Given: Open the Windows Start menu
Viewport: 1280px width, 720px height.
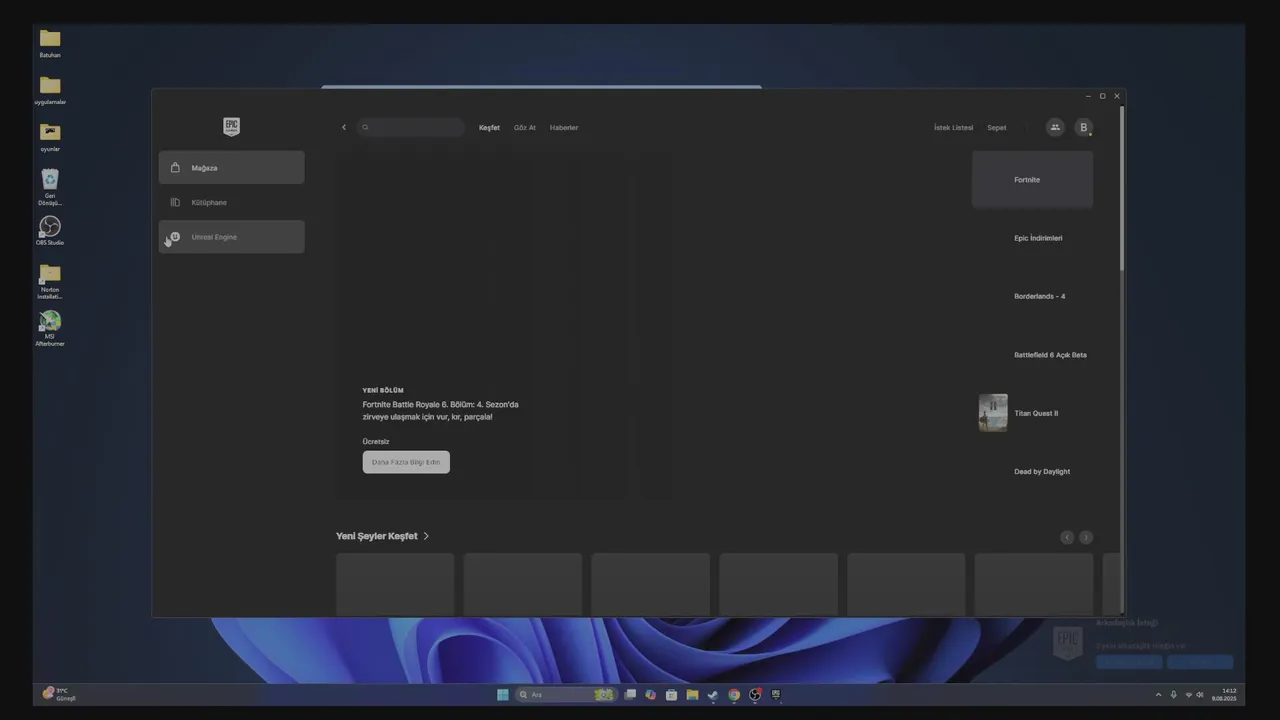Looking at the screenshot, I should pos(503,694).
